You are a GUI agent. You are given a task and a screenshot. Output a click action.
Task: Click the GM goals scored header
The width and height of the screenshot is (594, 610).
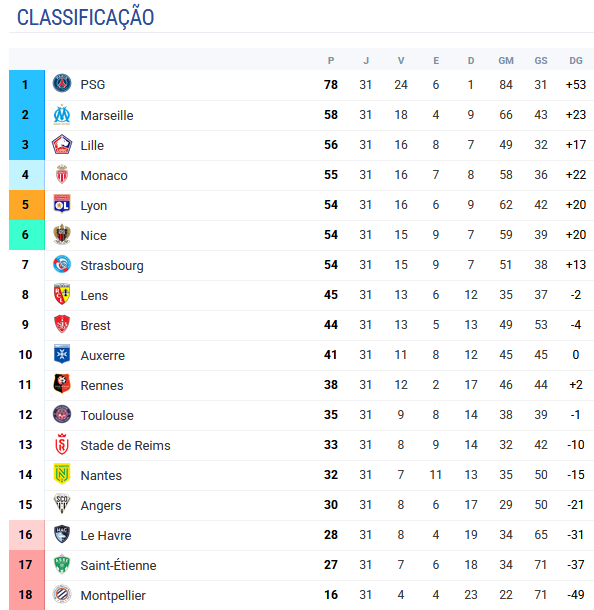[506, 61]
